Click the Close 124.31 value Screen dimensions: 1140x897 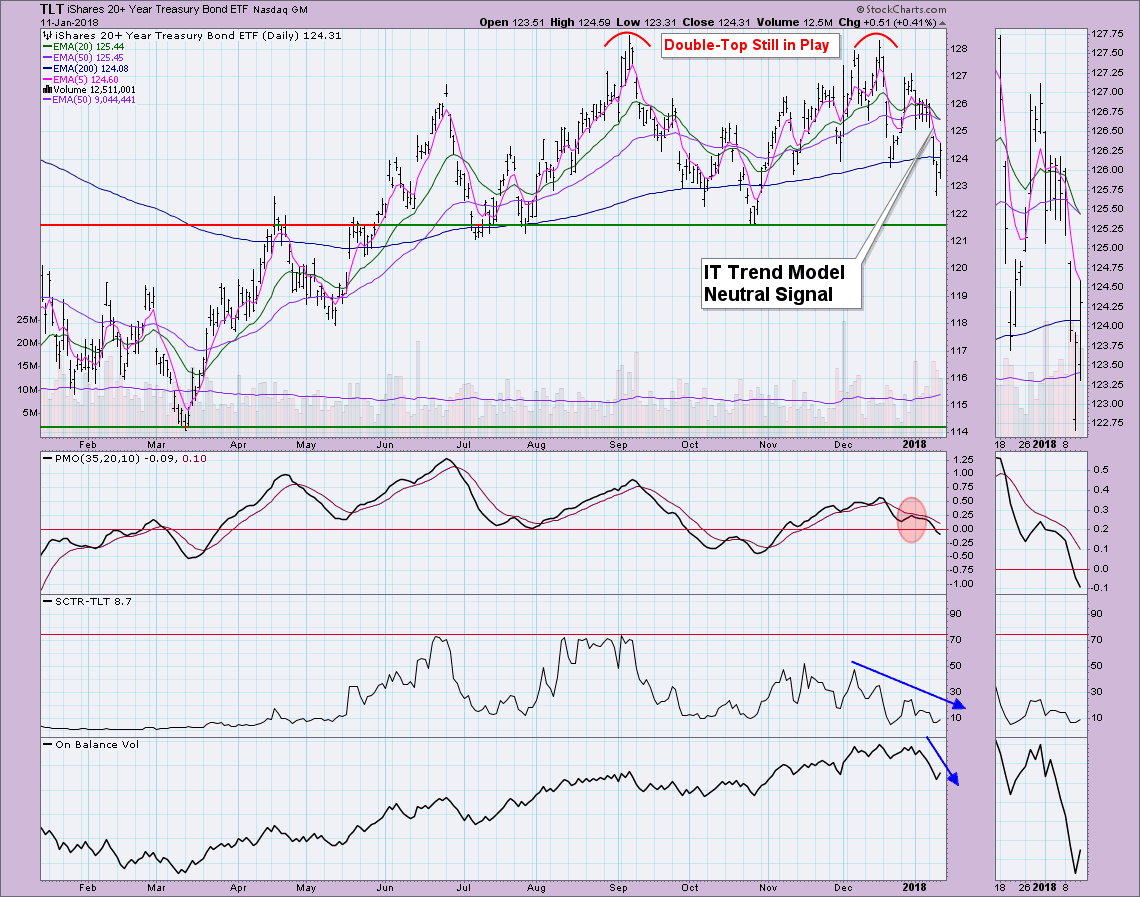coord(716,23)
